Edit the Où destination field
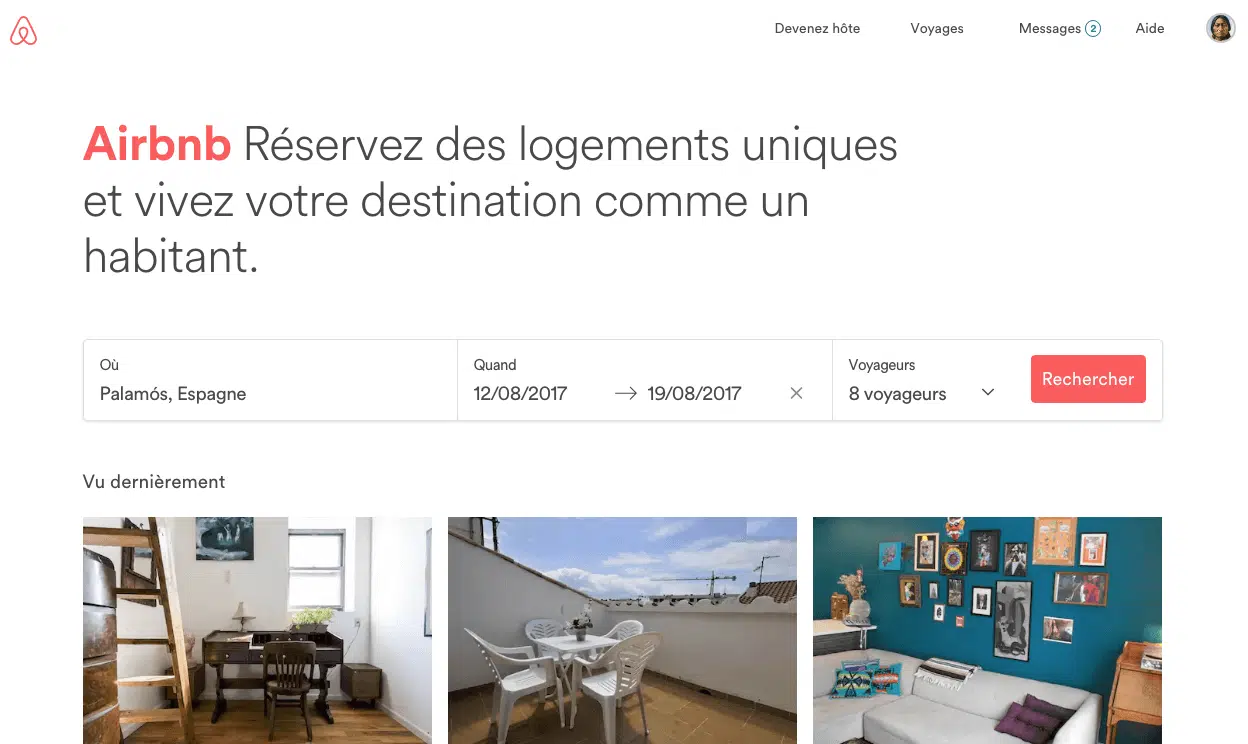 click(x=270, y=380)
